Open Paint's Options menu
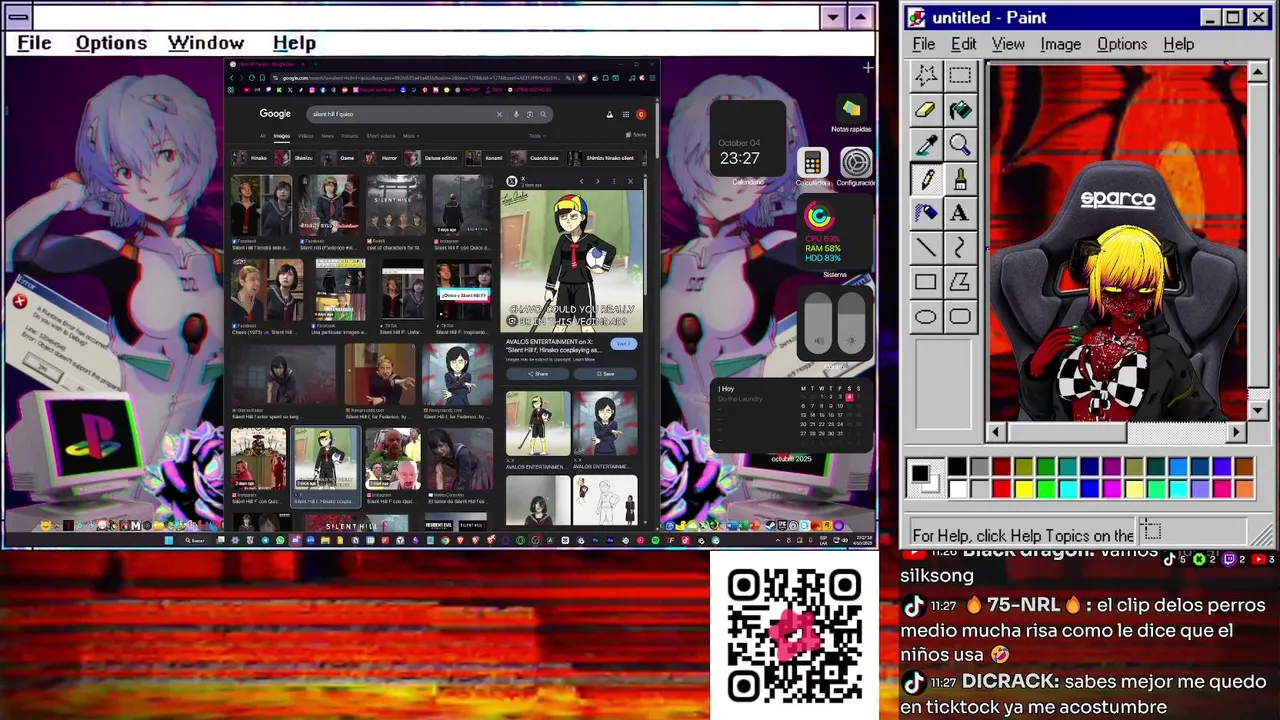 (1122, 44)
